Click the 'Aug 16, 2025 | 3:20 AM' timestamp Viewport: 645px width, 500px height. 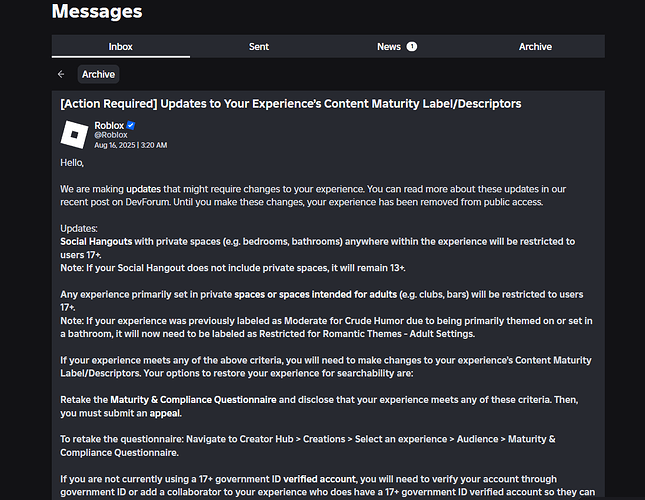point(130,145)
